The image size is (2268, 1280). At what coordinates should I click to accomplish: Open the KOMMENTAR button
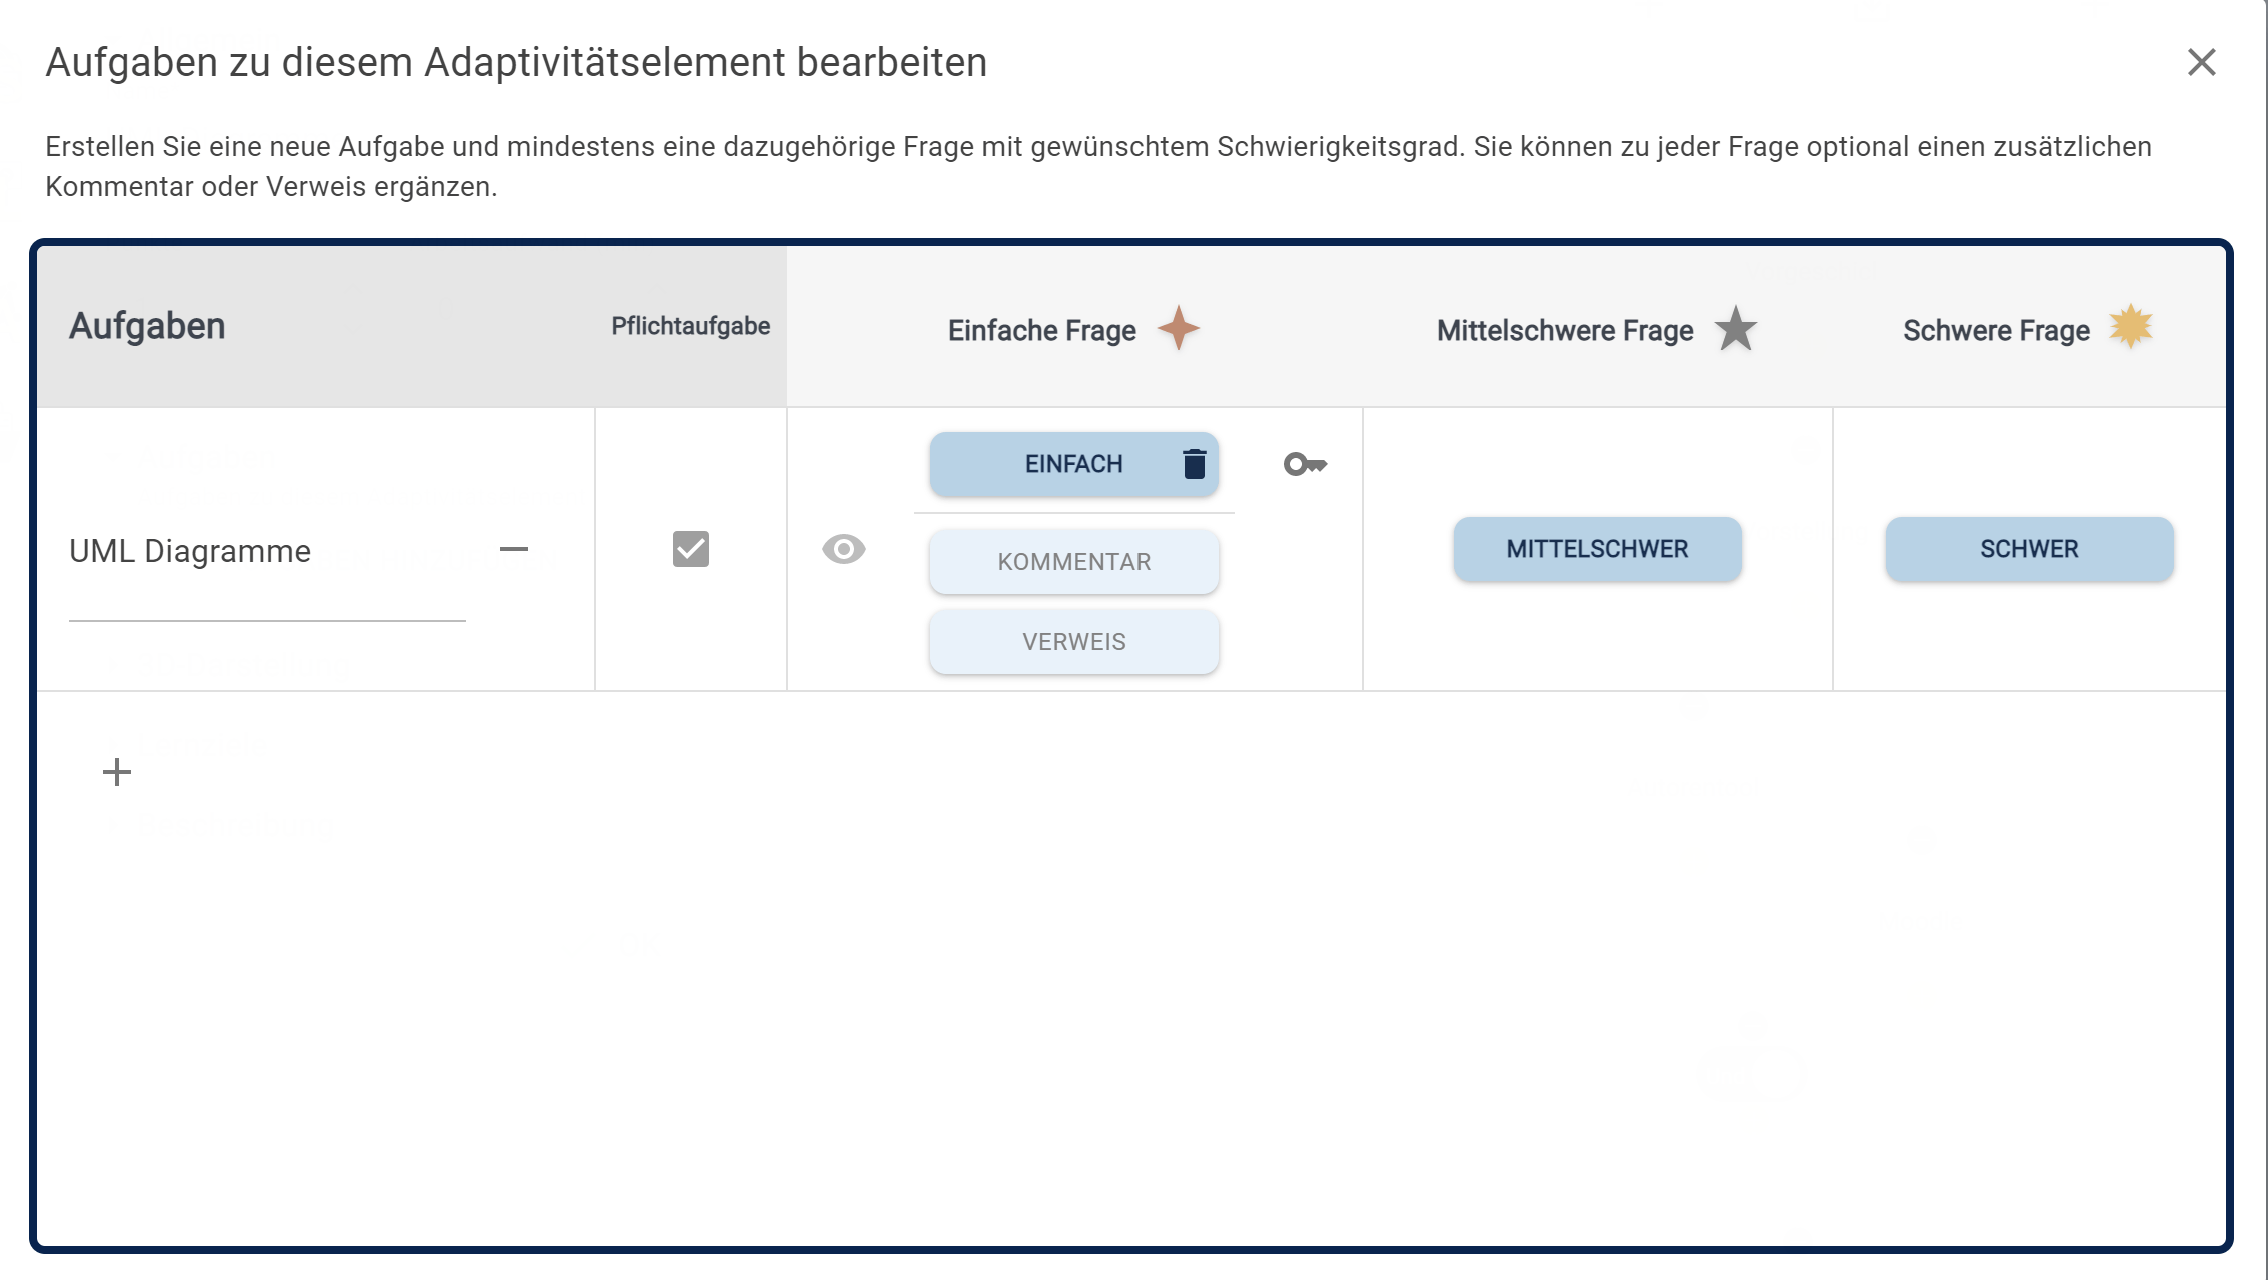[x=1074, y=562]
